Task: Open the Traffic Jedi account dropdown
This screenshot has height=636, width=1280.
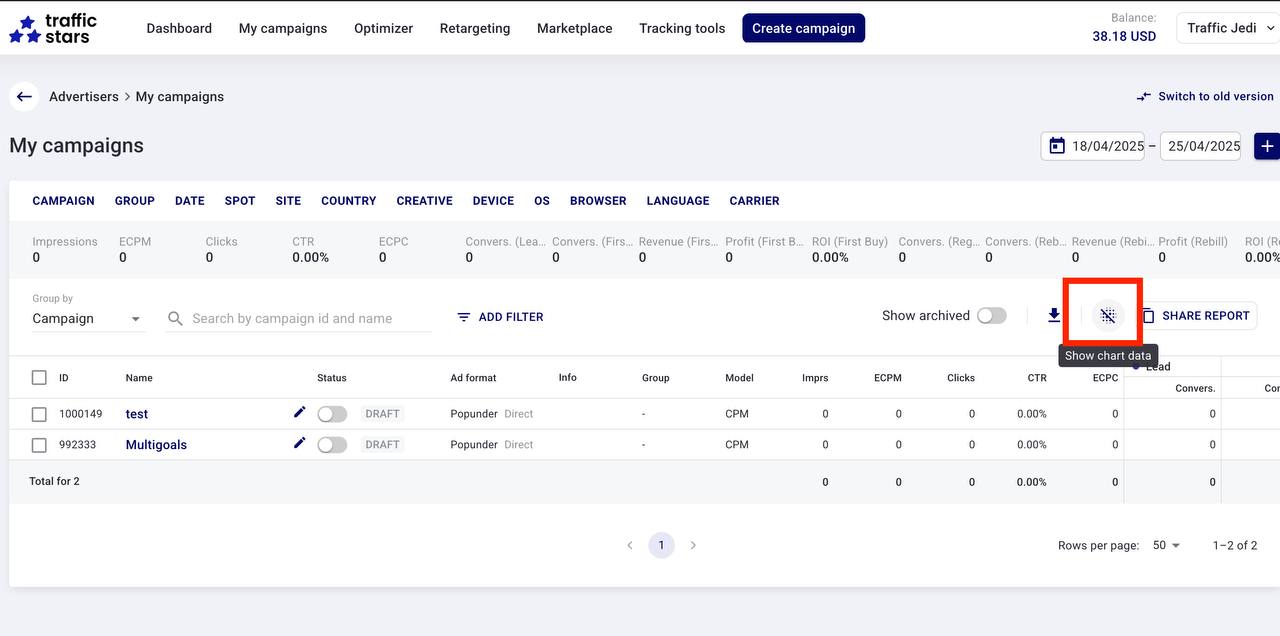Action: click(x=1228, y=28)
